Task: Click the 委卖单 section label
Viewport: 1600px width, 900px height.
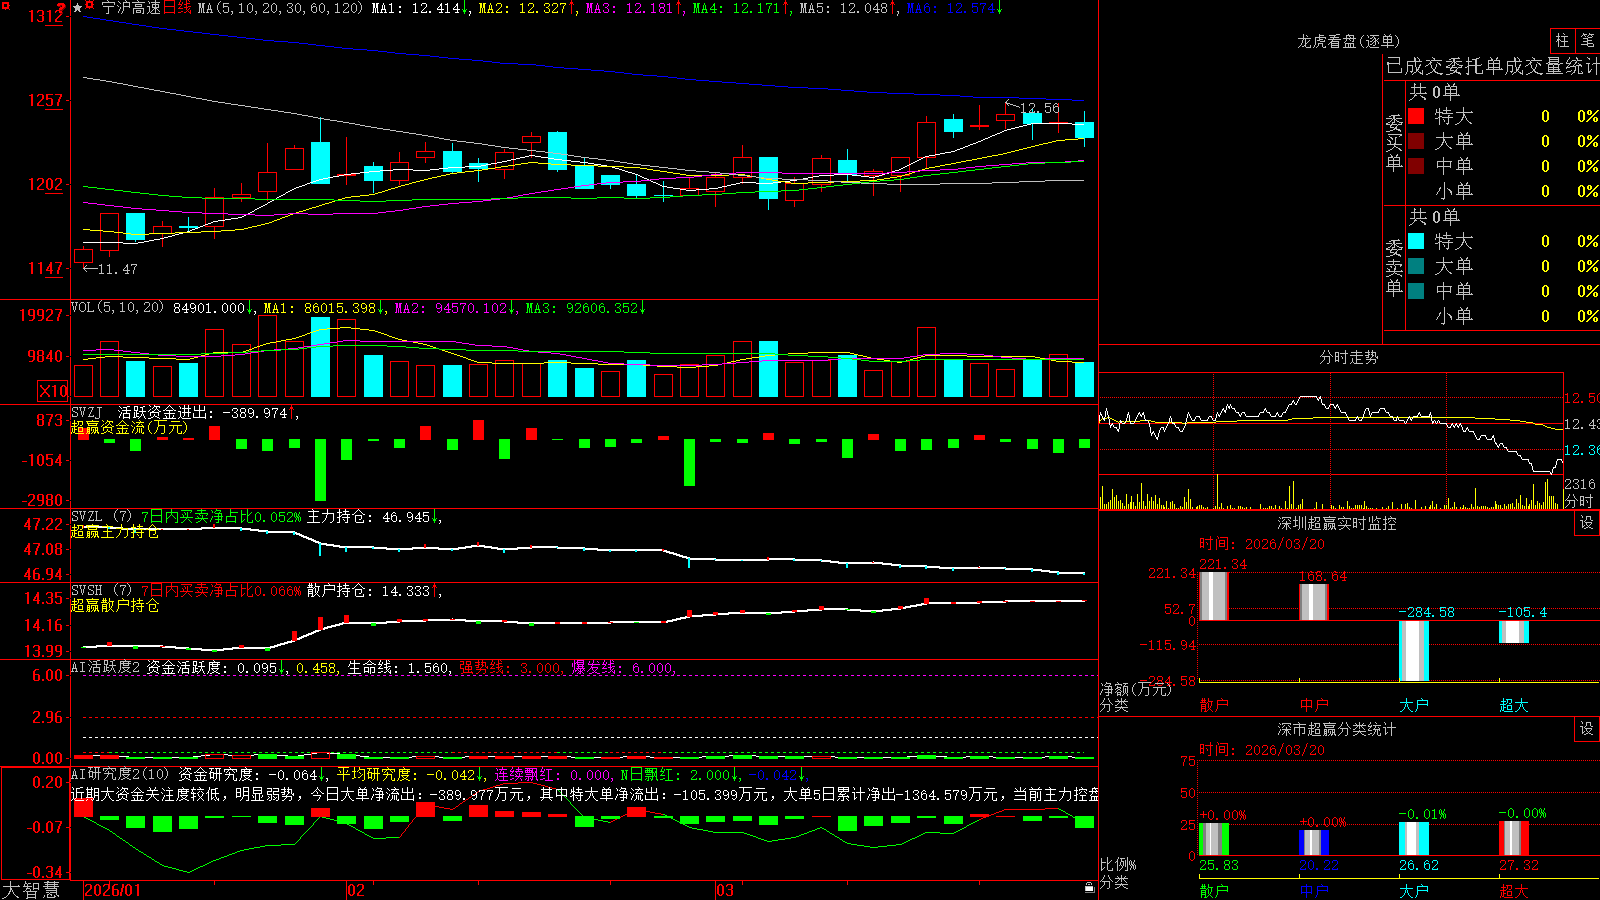Action: 1394,268
